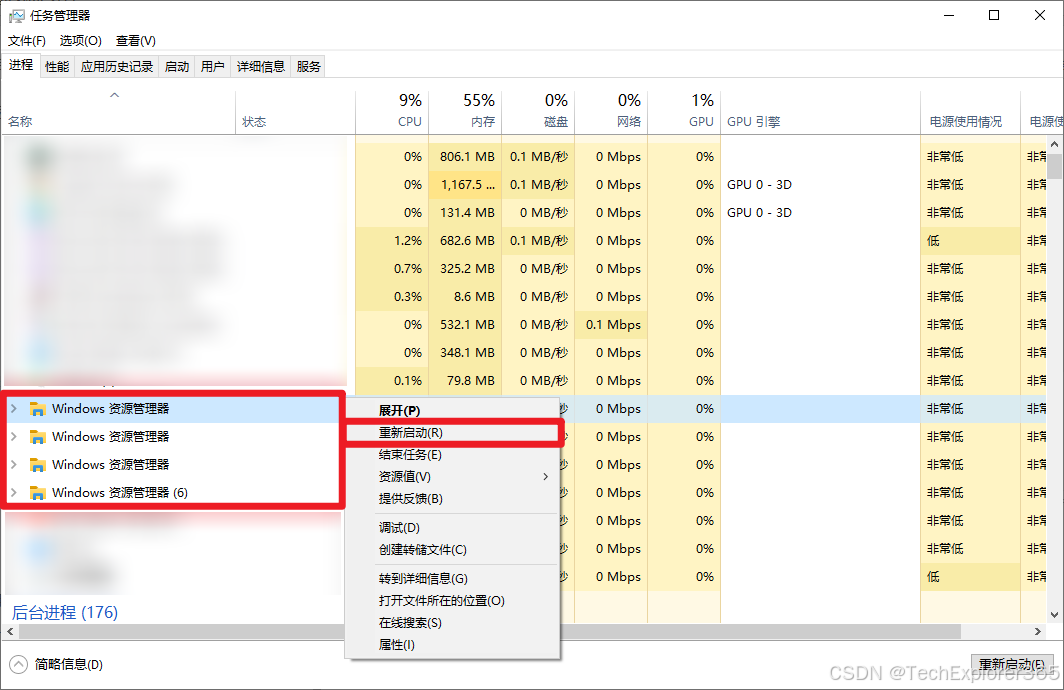The image size is (1064, 690).
Task: Open the 文件(F) menu
Action: (x=26, y=41)
